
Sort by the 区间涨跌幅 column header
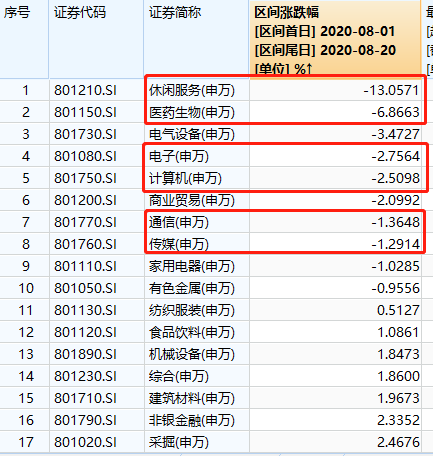(335, 39)
